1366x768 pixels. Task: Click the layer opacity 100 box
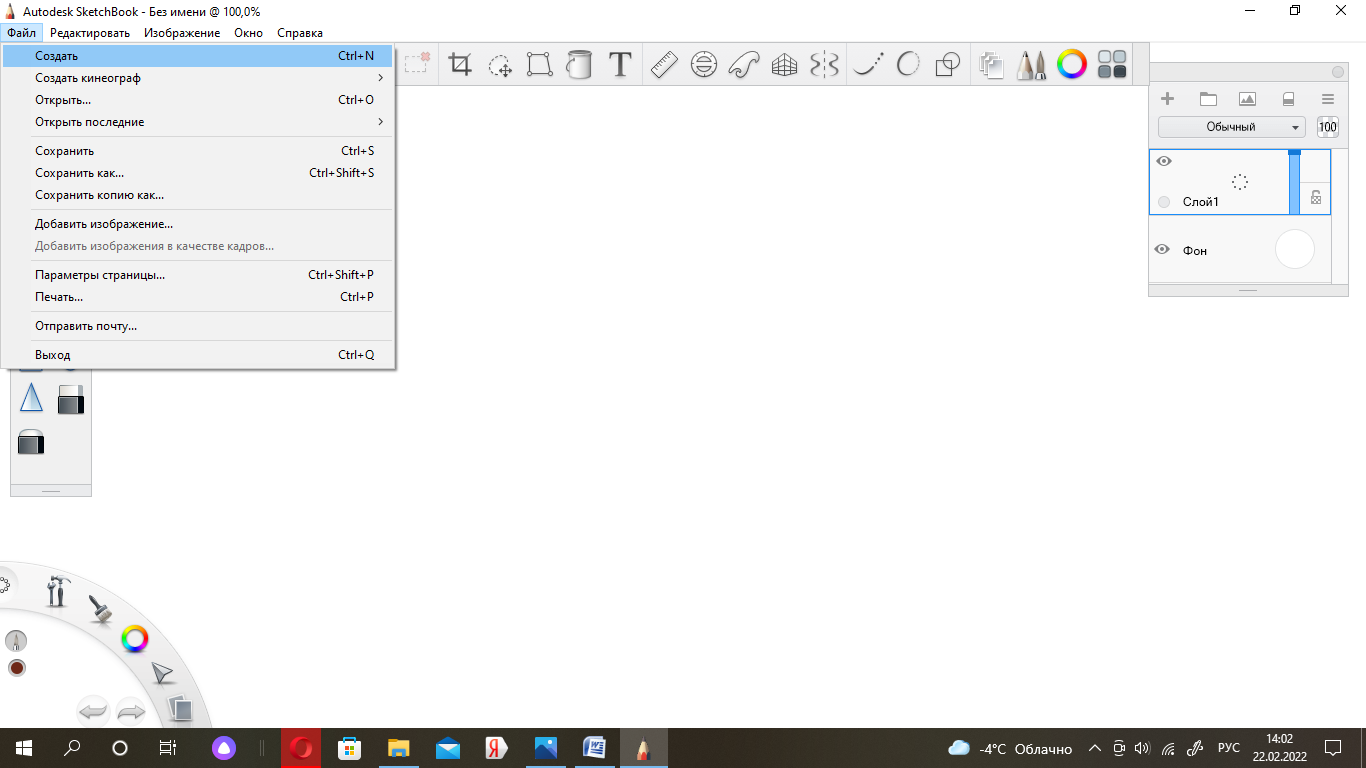coord(1328,127)
